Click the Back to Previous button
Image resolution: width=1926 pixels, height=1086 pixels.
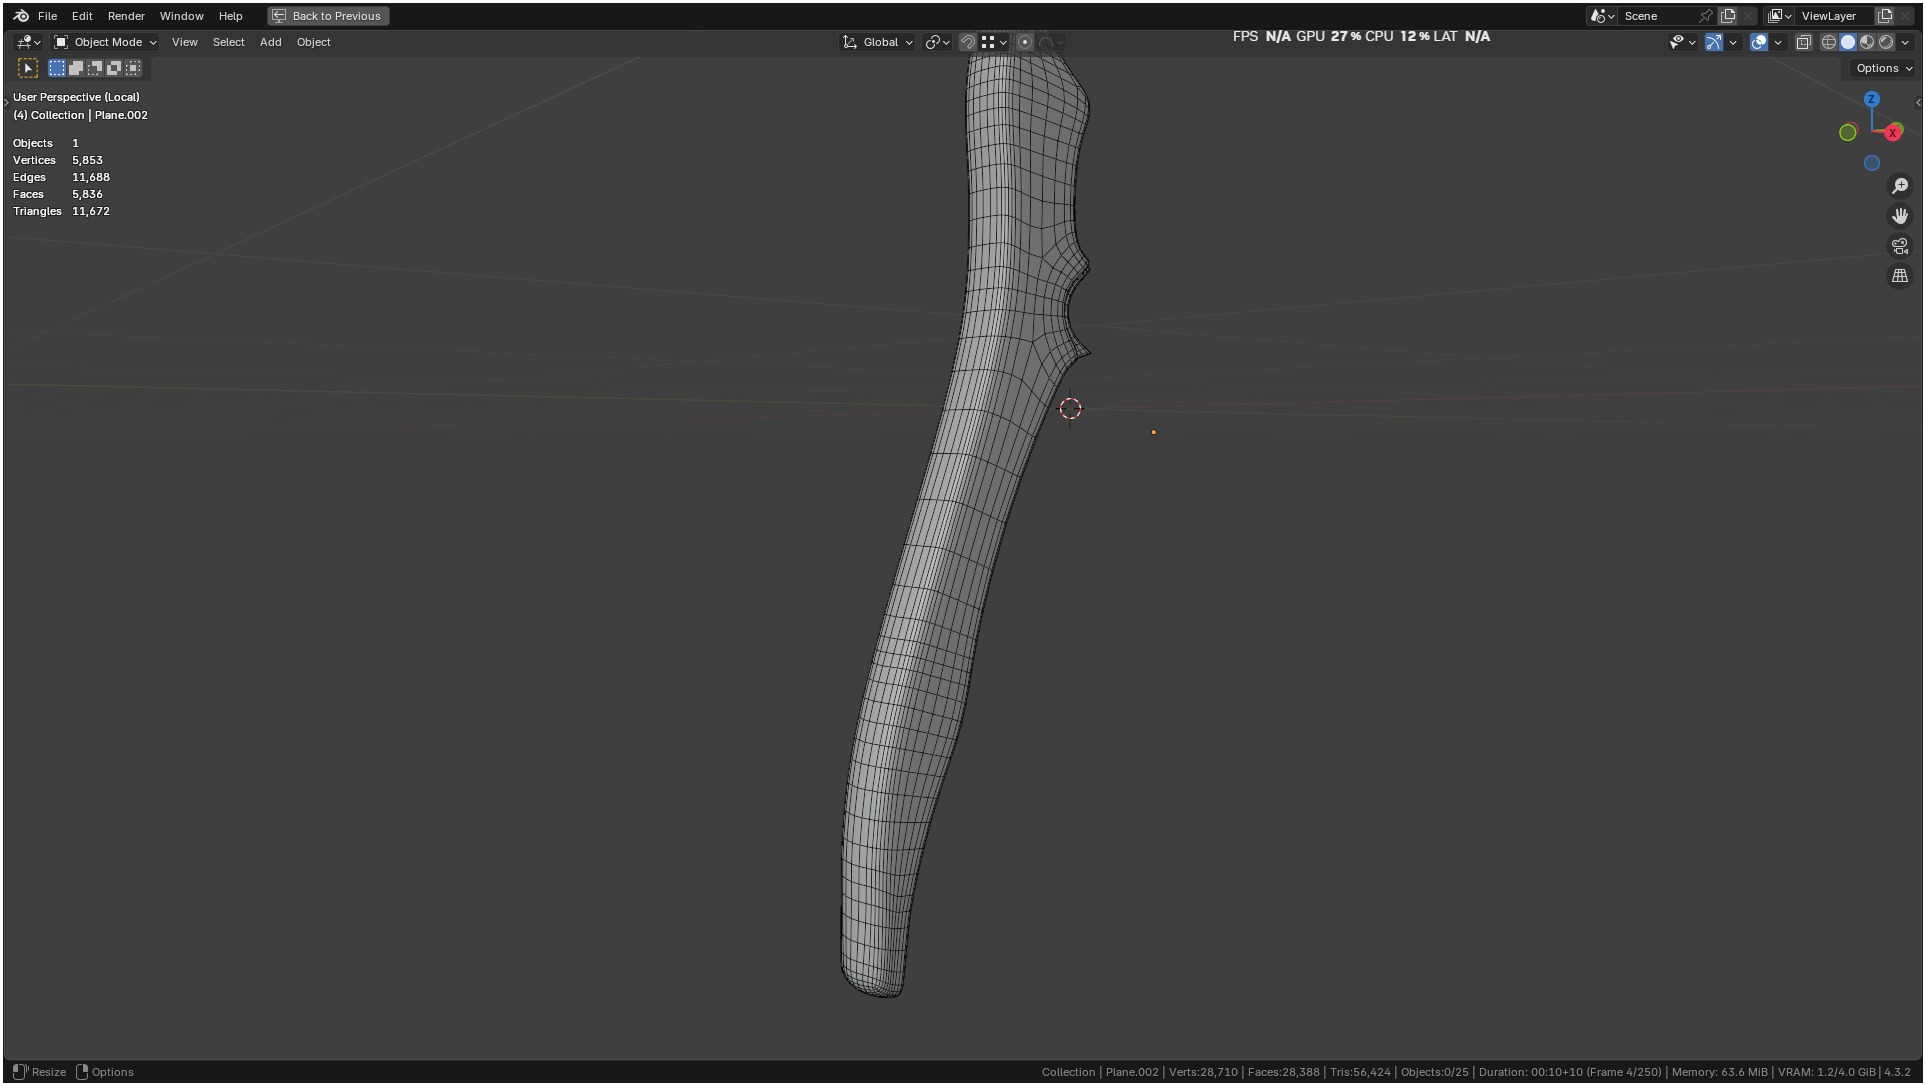click(328, 16)
